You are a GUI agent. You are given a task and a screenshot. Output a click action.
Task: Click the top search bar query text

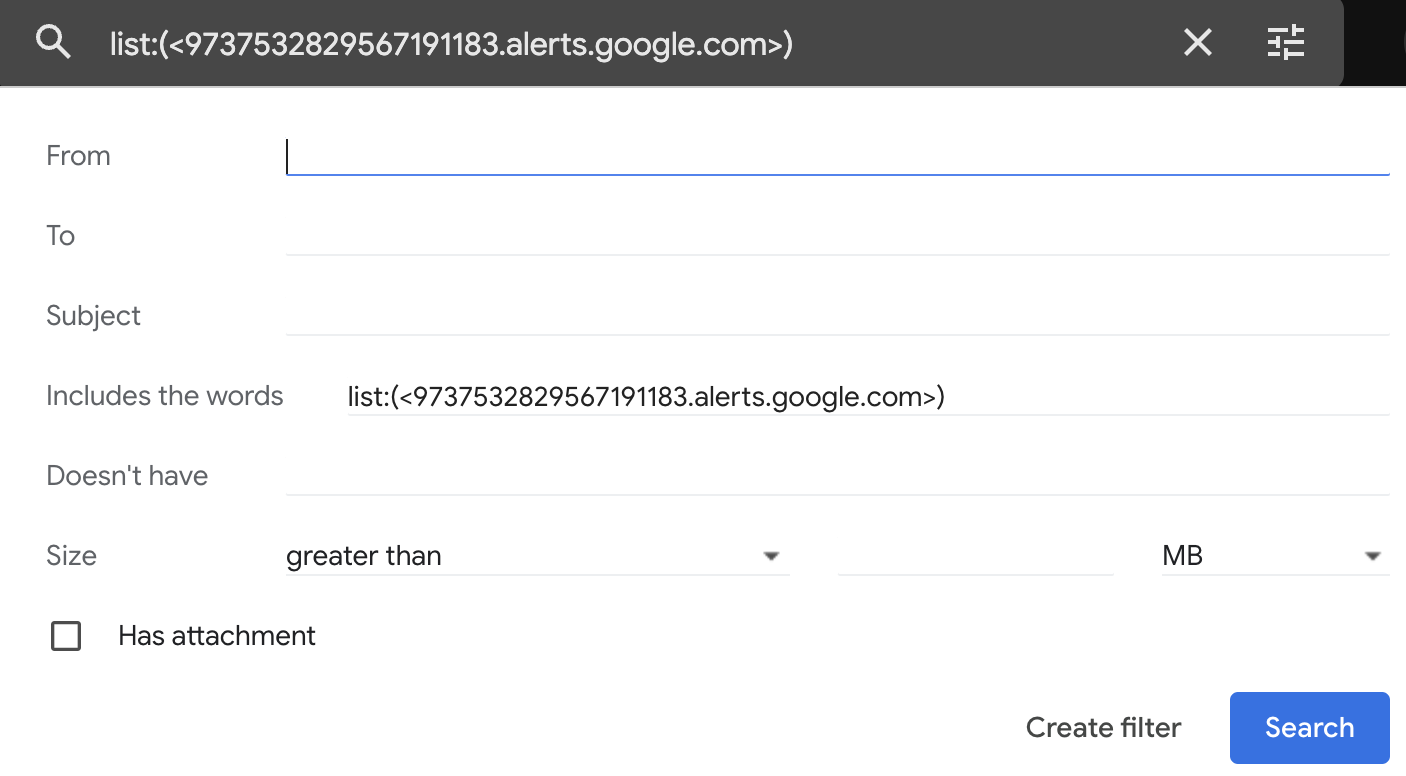(452, 44)
